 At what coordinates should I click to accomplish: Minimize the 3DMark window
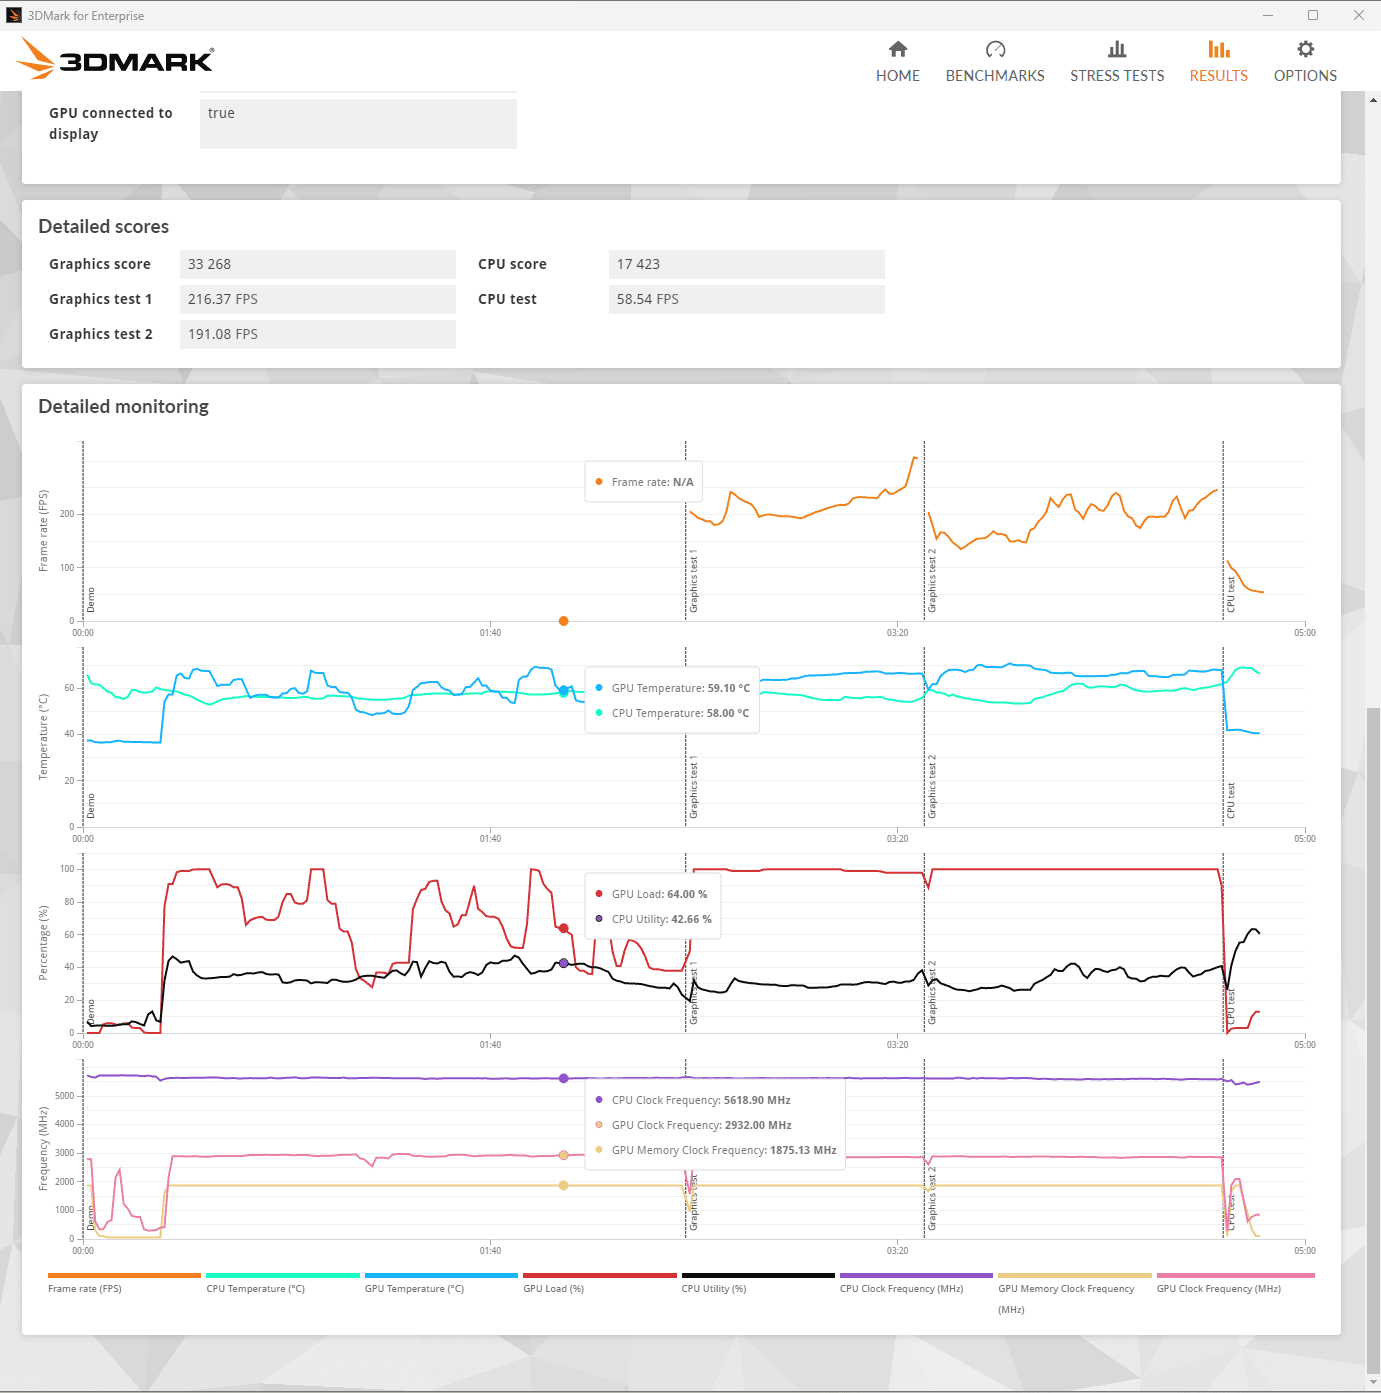tap(1268, 15)
